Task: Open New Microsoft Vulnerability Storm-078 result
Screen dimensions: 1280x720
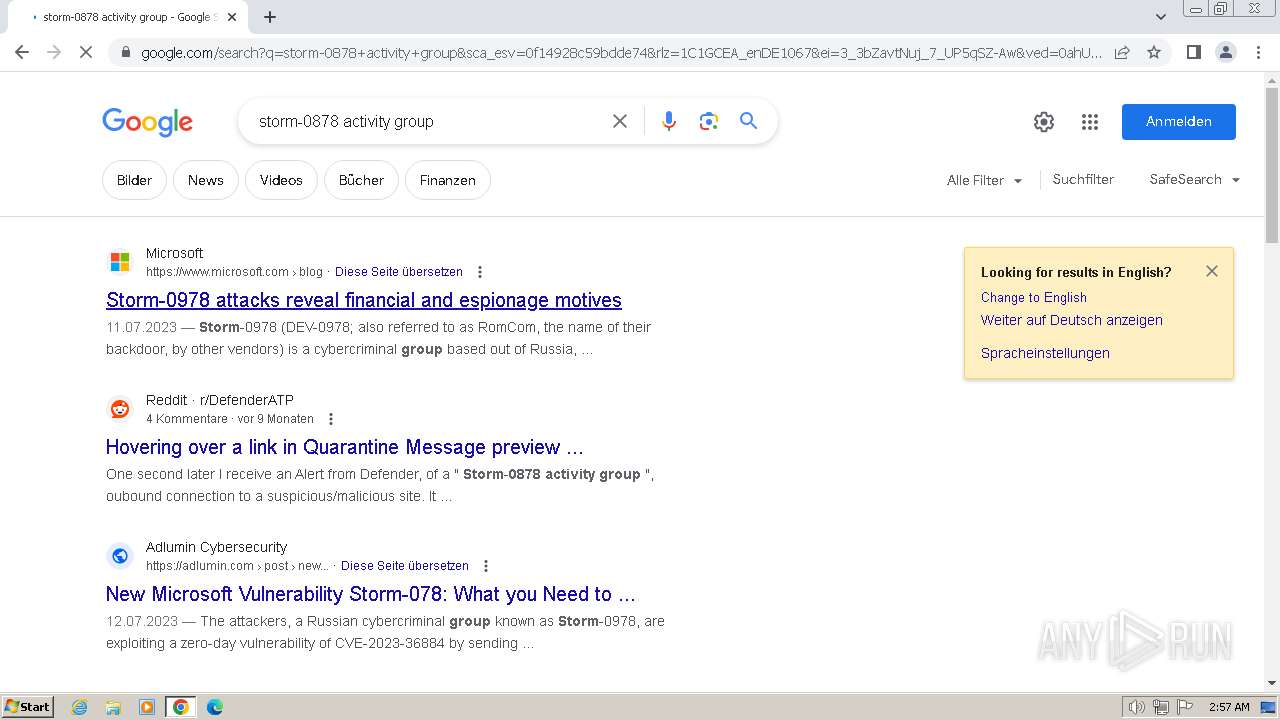Action: coord(371,594)
